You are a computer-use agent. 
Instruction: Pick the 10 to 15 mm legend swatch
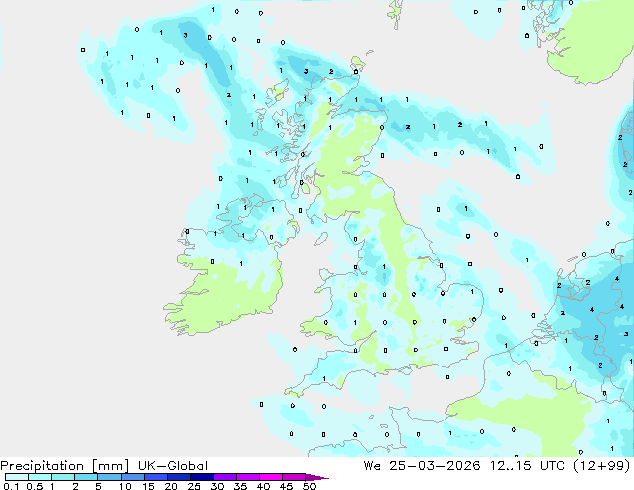coord(132,477)
